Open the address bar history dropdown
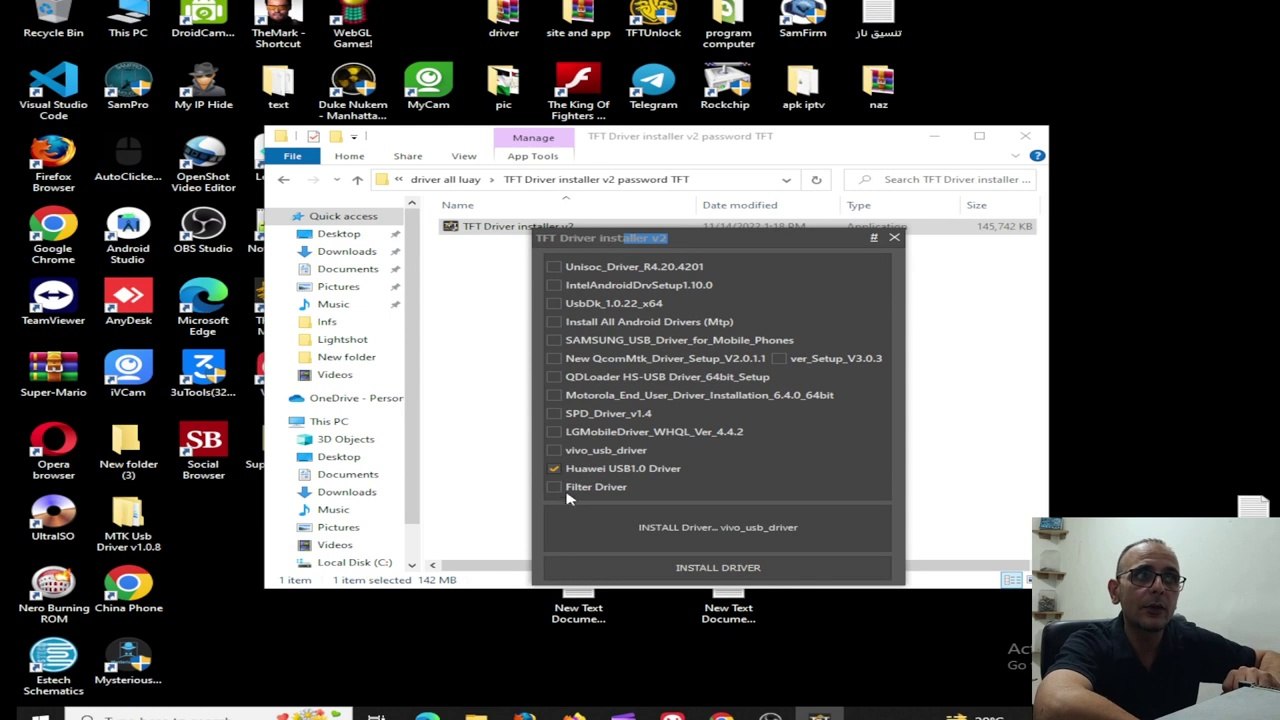Viewport: 1280px width, 720px height. click(x=786, y=180)
